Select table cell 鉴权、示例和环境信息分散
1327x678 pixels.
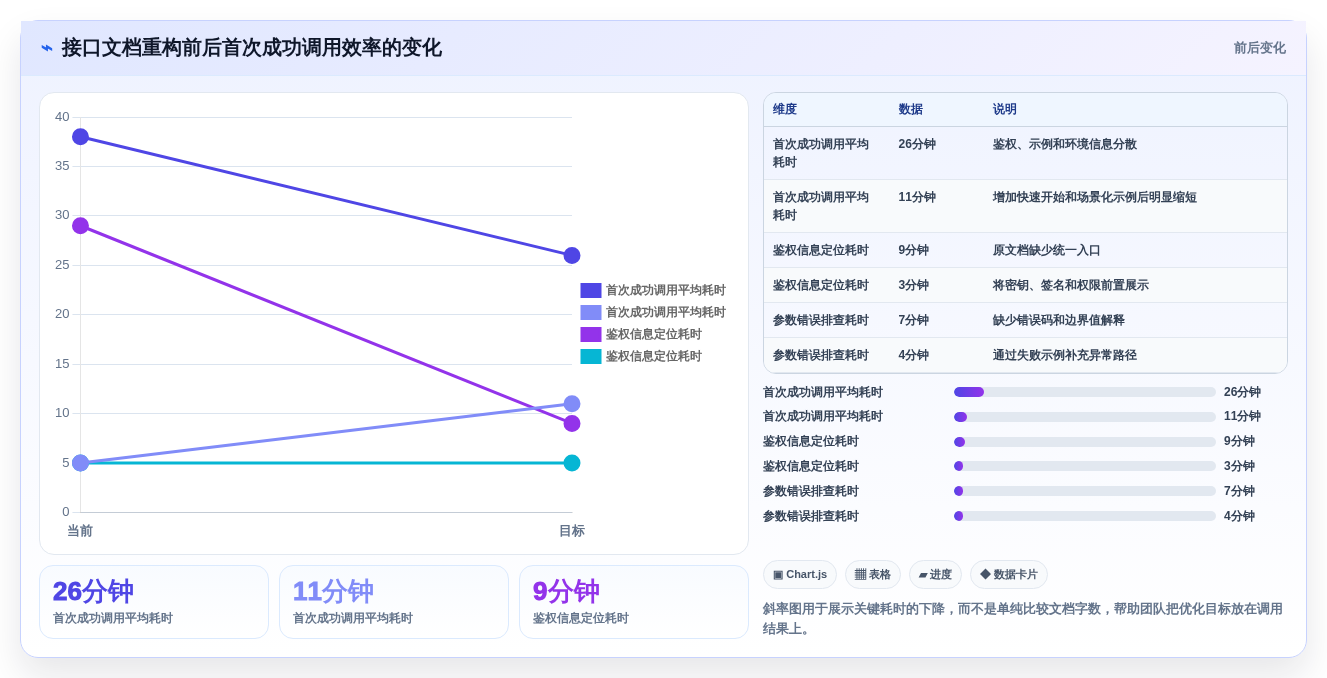point(1065,144)
